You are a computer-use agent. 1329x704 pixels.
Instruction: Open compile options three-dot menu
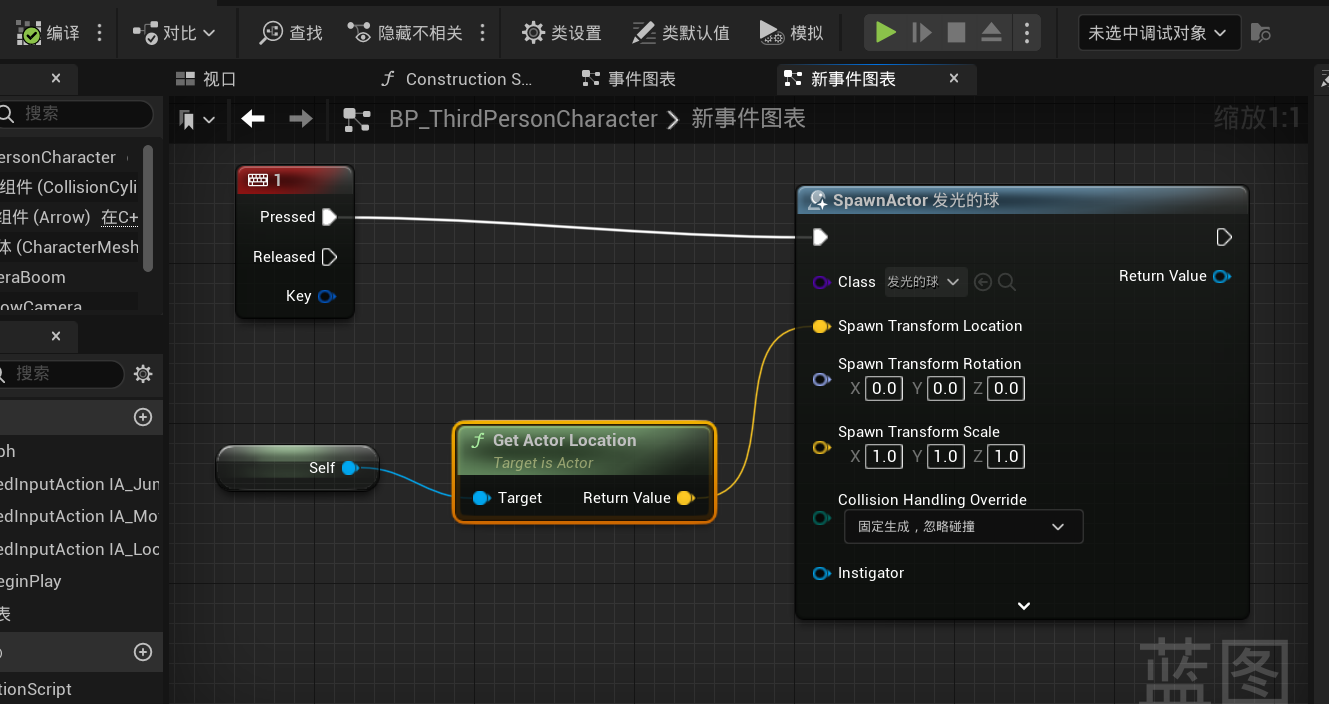[x=99, y=33]
